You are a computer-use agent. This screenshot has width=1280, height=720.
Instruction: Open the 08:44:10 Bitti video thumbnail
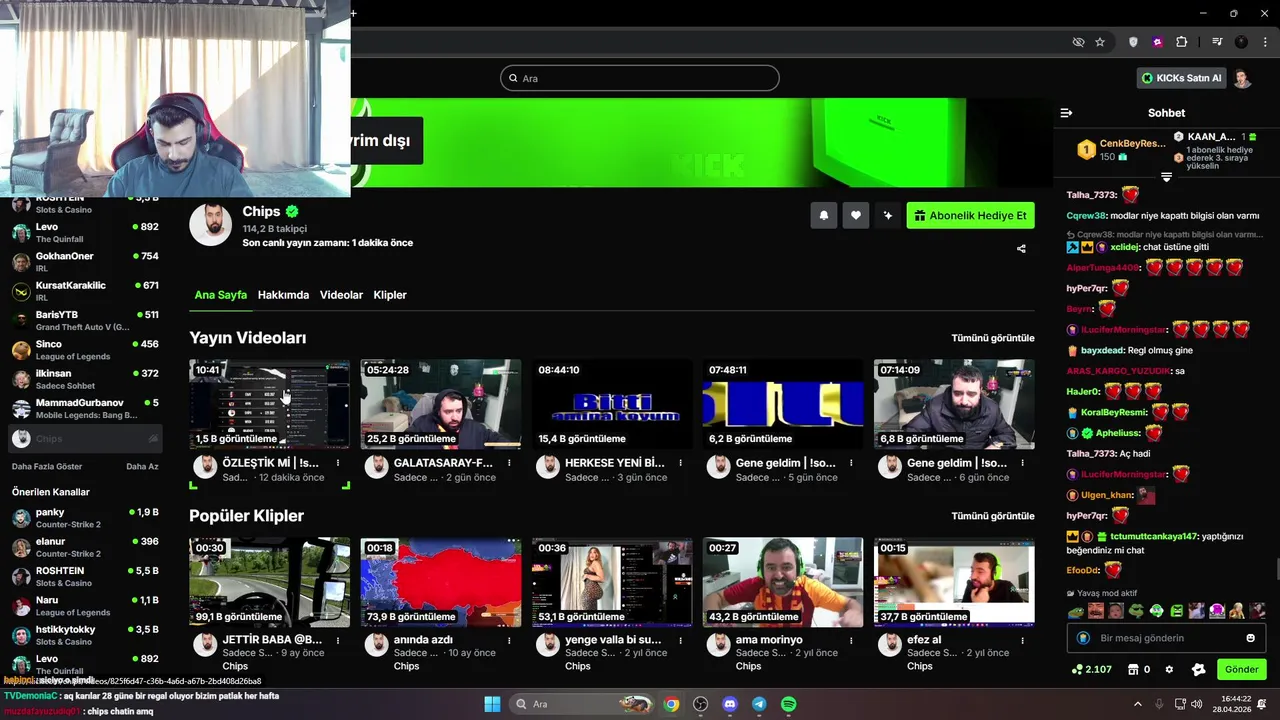612,404
